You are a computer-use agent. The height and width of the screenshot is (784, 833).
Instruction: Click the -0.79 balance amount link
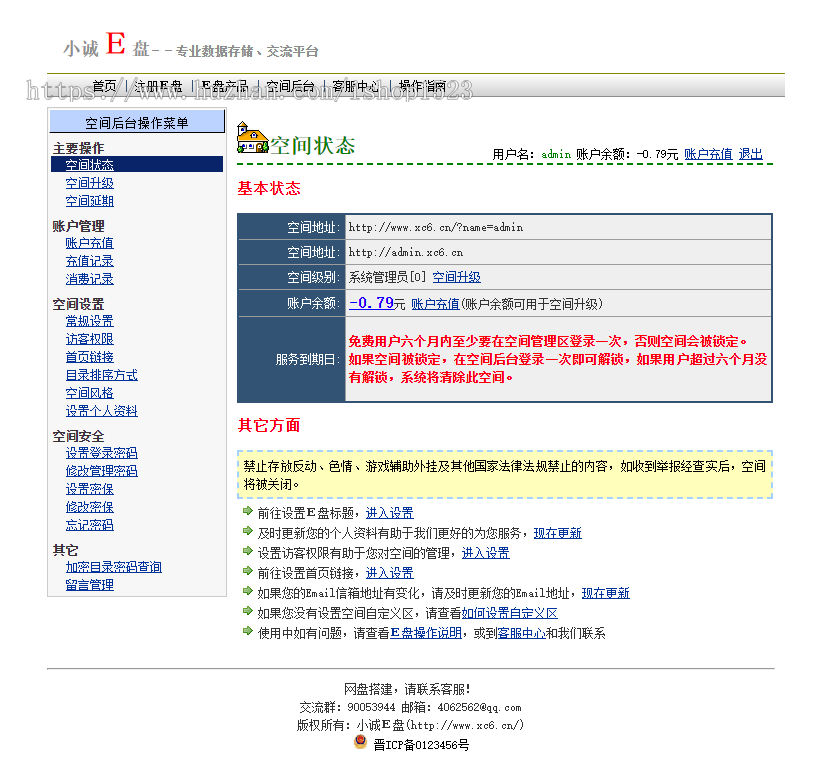tap(371, 303)
